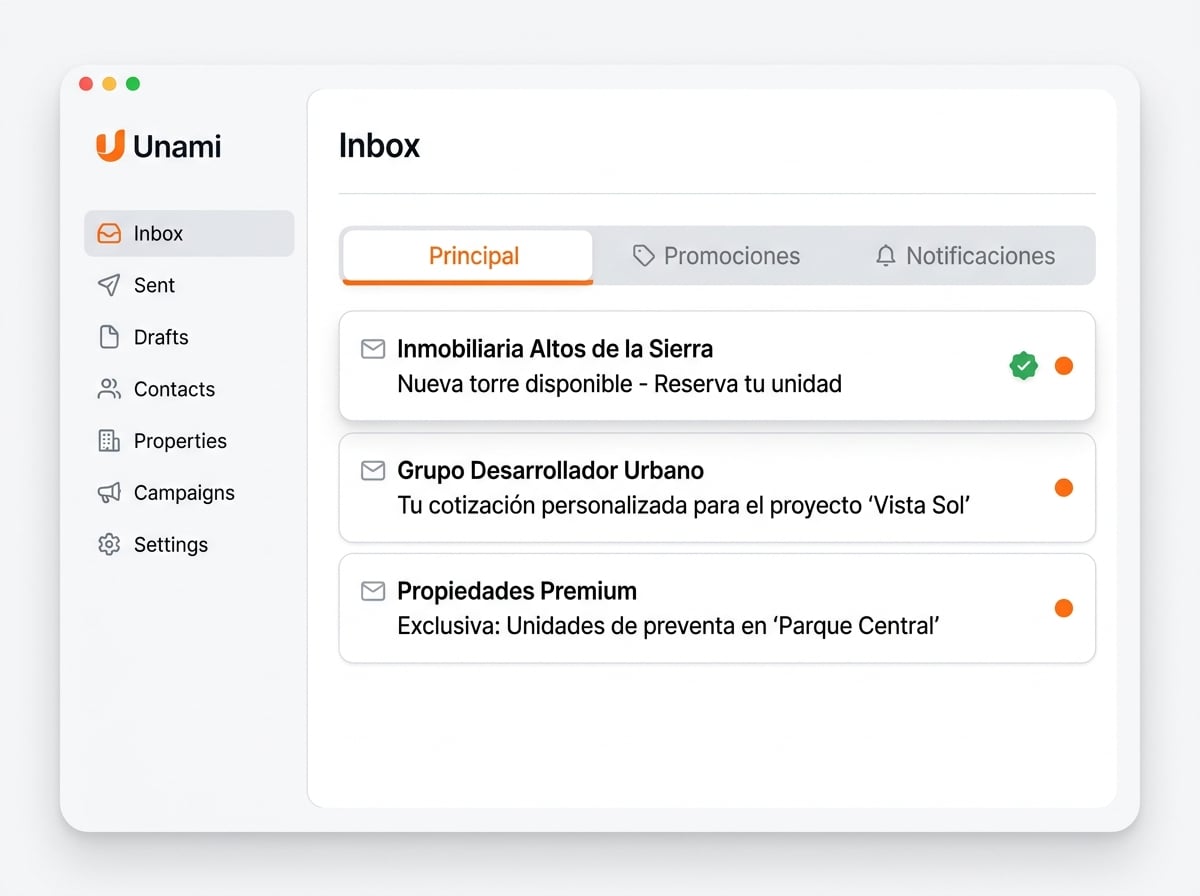
Task: Click the bell icon on Notificaciones tab
Action: (885, 256)
